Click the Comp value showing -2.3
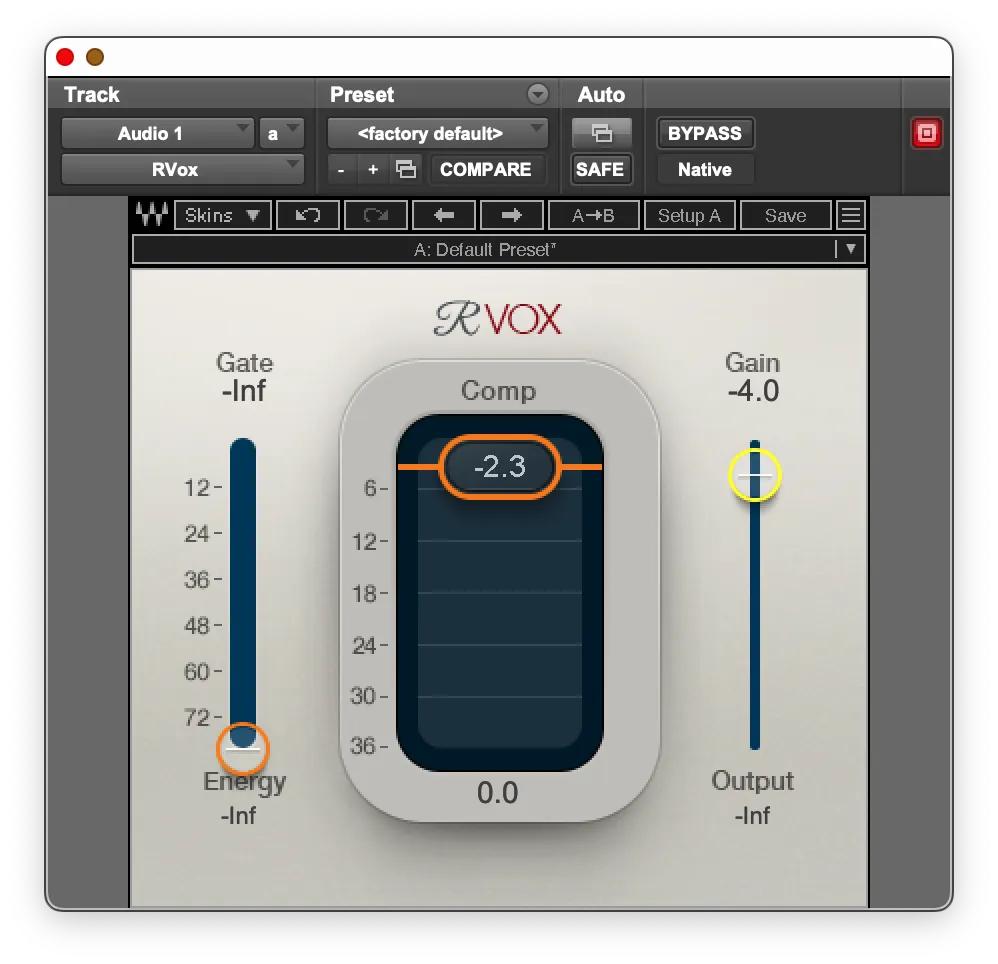The image size is (998, 964). (x=498, y=466)
